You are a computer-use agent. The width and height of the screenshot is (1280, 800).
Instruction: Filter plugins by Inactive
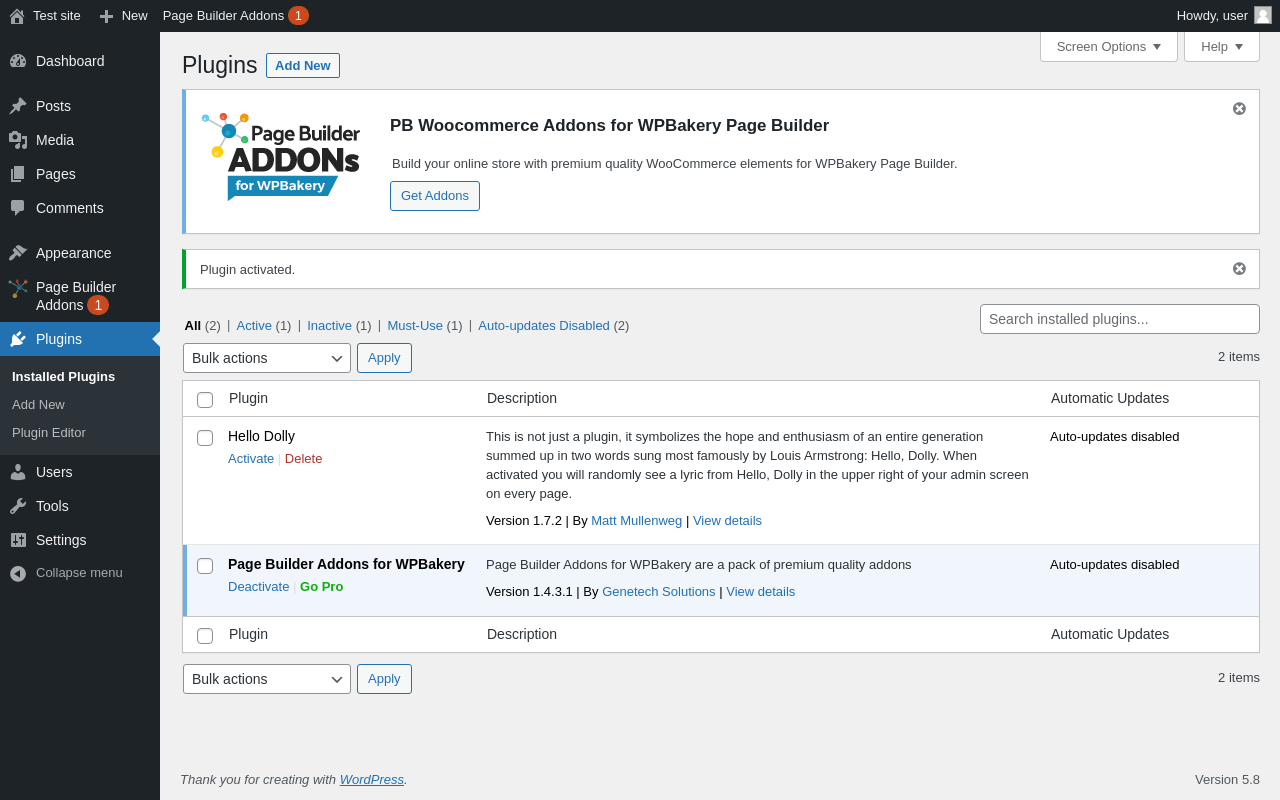pos(329,325)
